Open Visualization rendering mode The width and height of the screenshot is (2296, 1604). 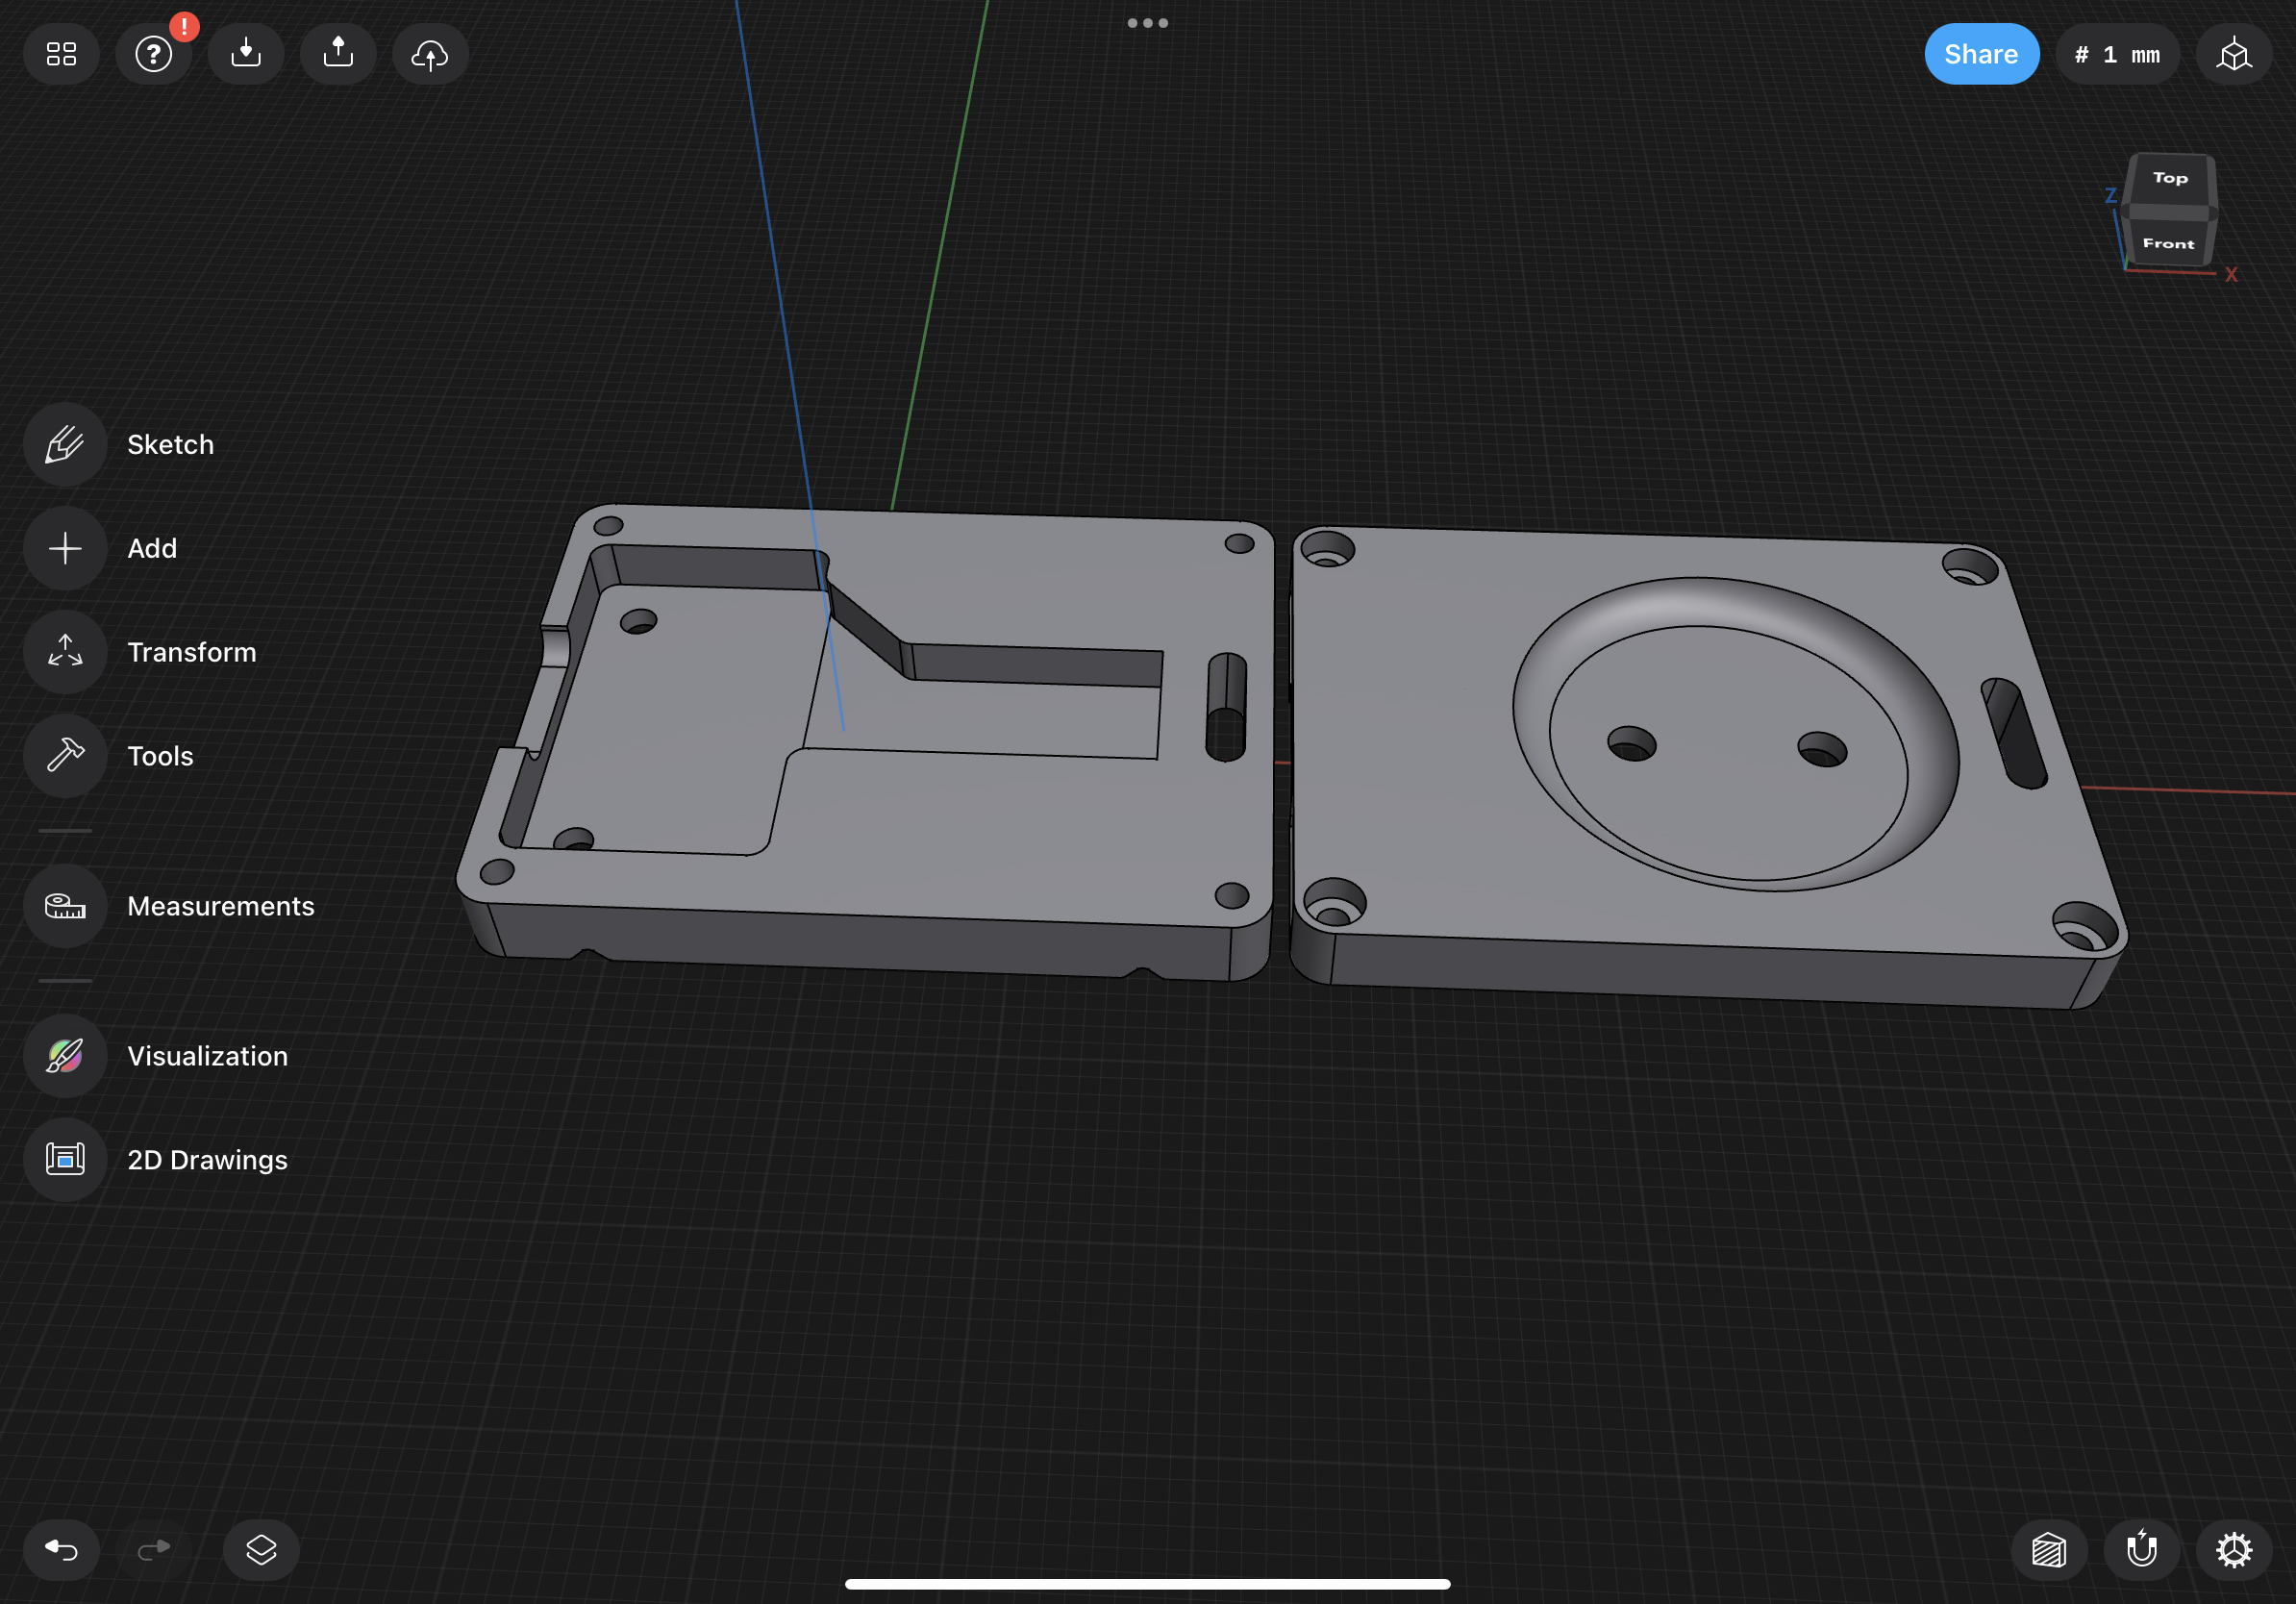pos(65,1056)
